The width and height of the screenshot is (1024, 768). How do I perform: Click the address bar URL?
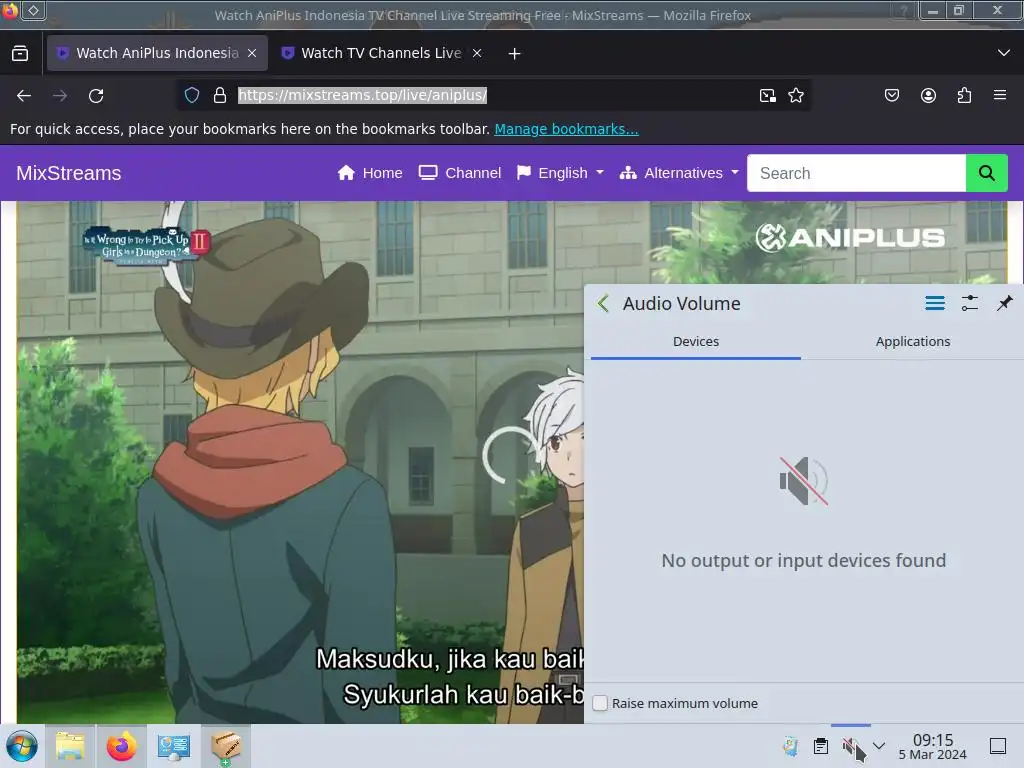click(x=362, y=95)
